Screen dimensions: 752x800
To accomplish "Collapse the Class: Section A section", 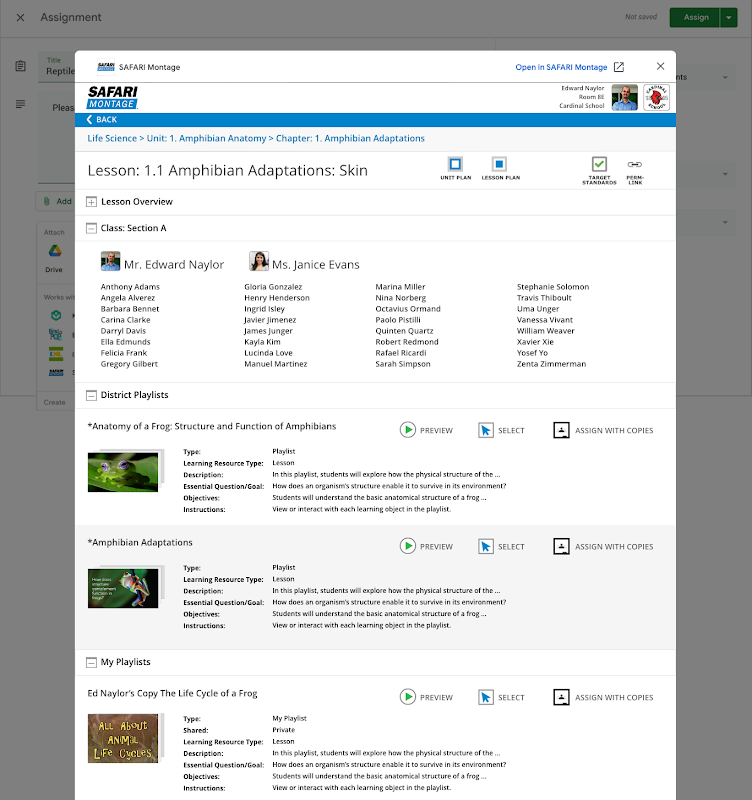I will tap(91, 228).
